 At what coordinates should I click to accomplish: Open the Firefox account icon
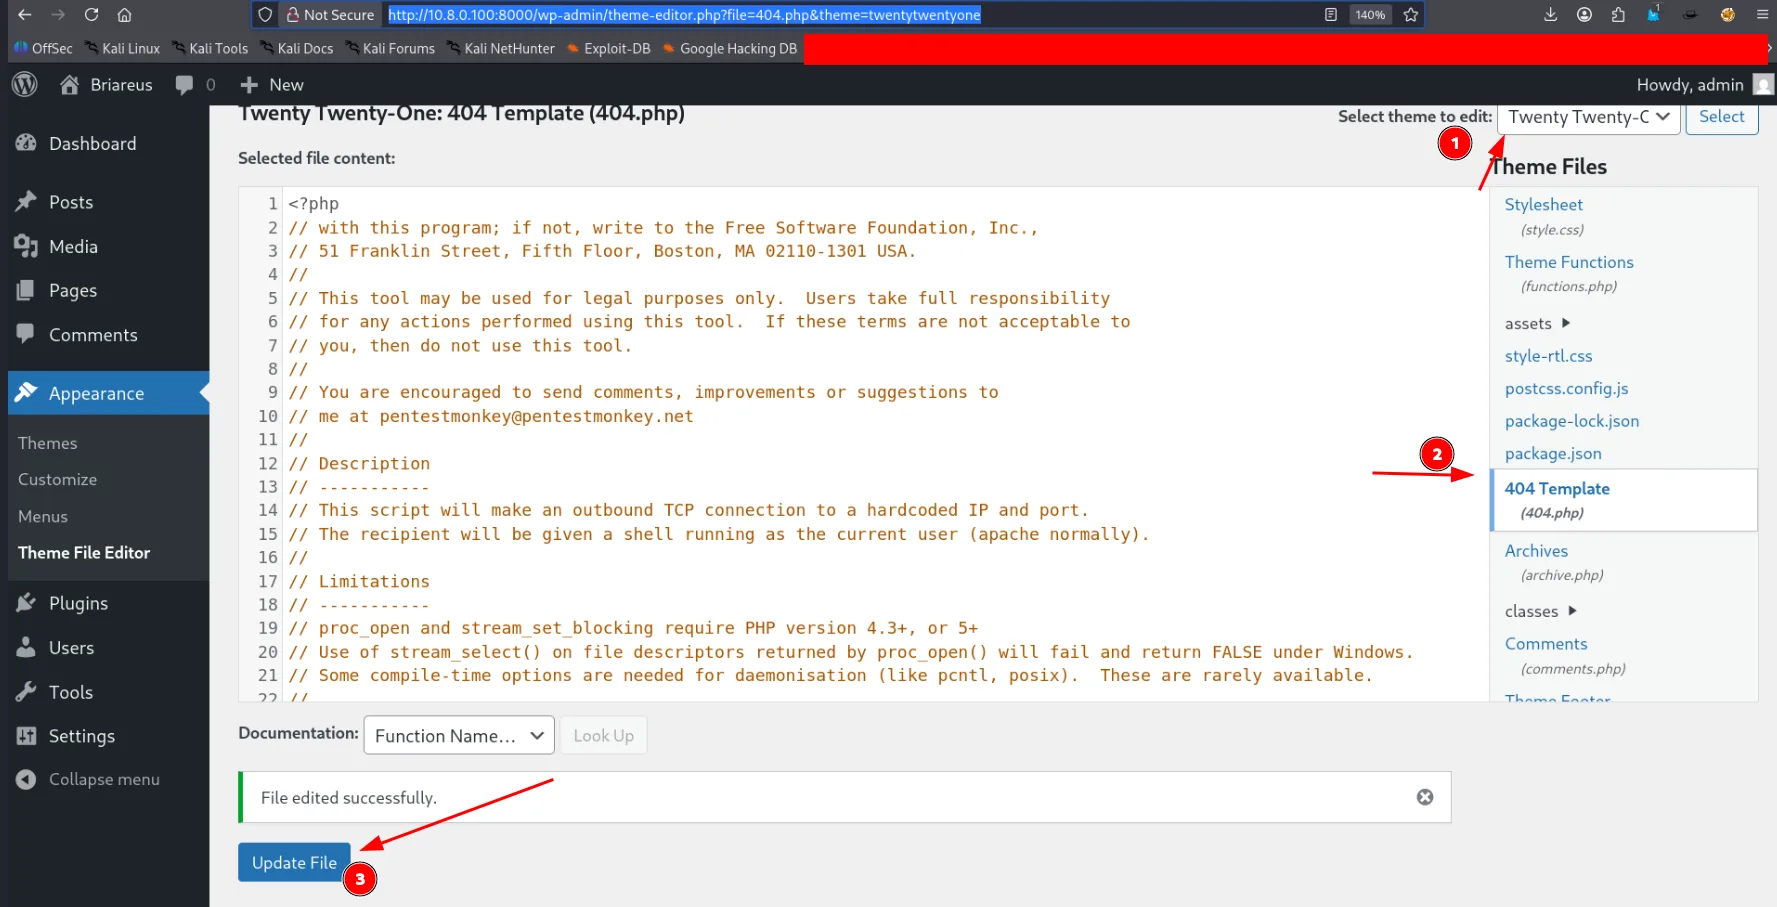click(1584, 15)
